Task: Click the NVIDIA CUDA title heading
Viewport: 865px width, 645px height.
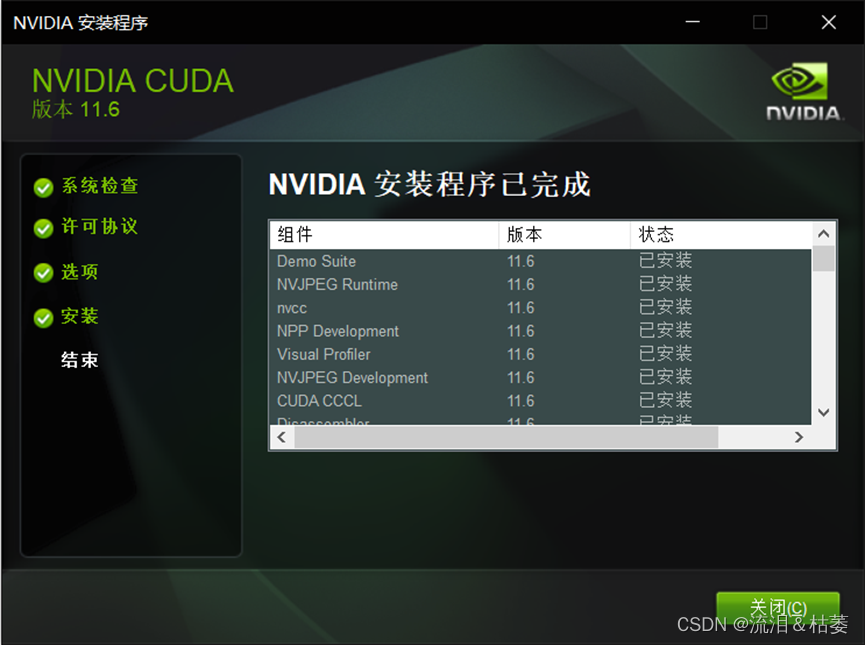Action: coord(133,81)
